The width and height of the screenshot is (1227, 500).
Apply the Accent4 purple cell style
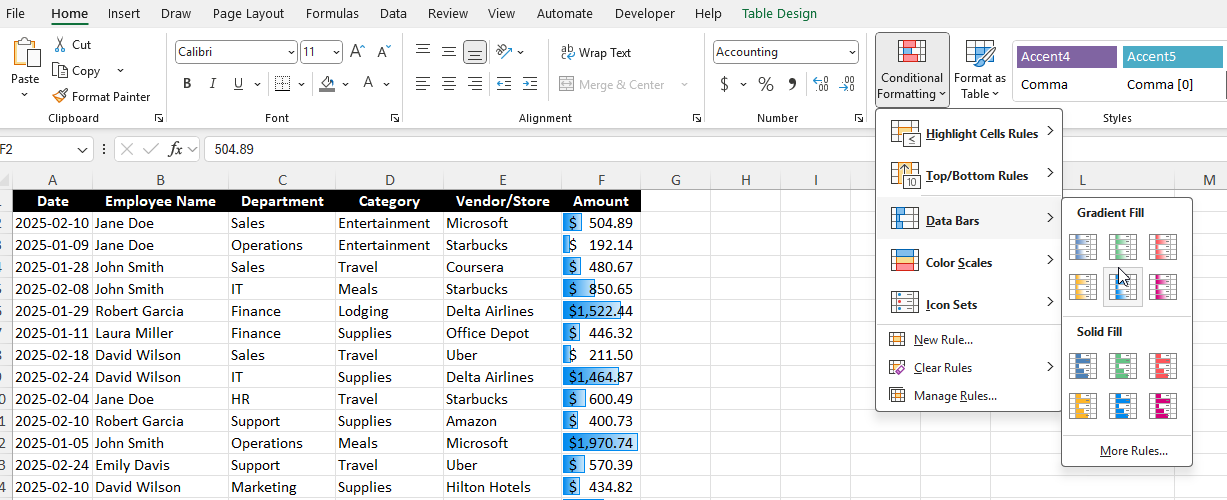coord(1066,57)
